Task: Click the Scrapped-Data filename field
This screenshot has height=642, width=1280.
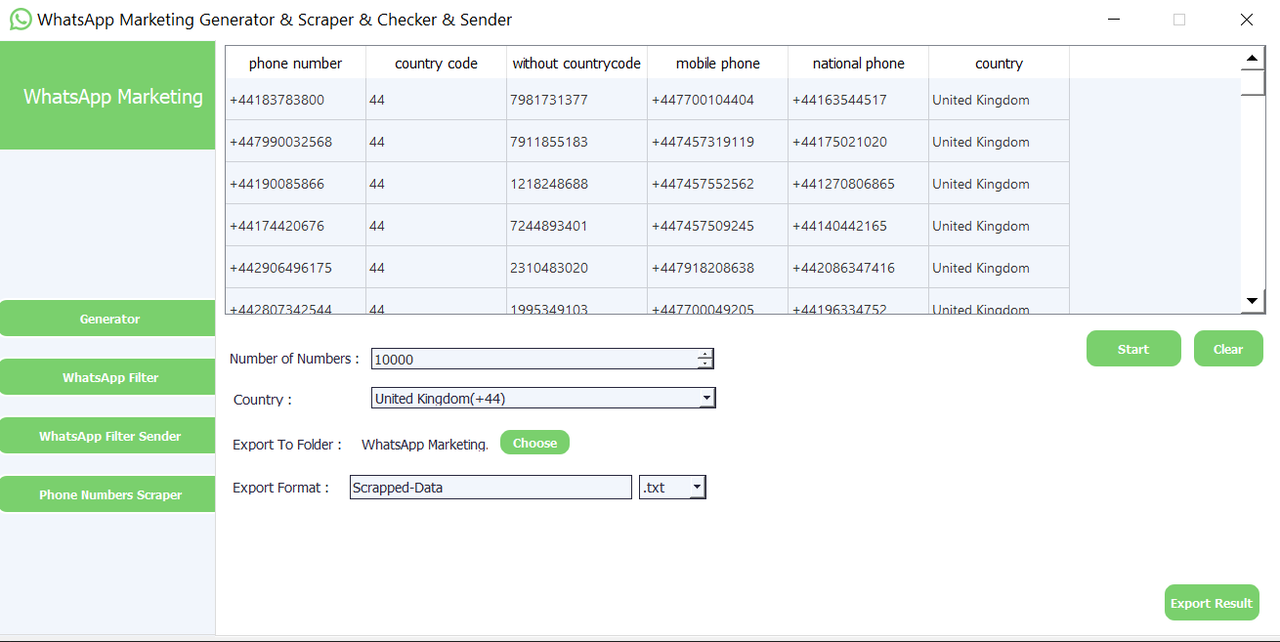Action: [491, 488]
